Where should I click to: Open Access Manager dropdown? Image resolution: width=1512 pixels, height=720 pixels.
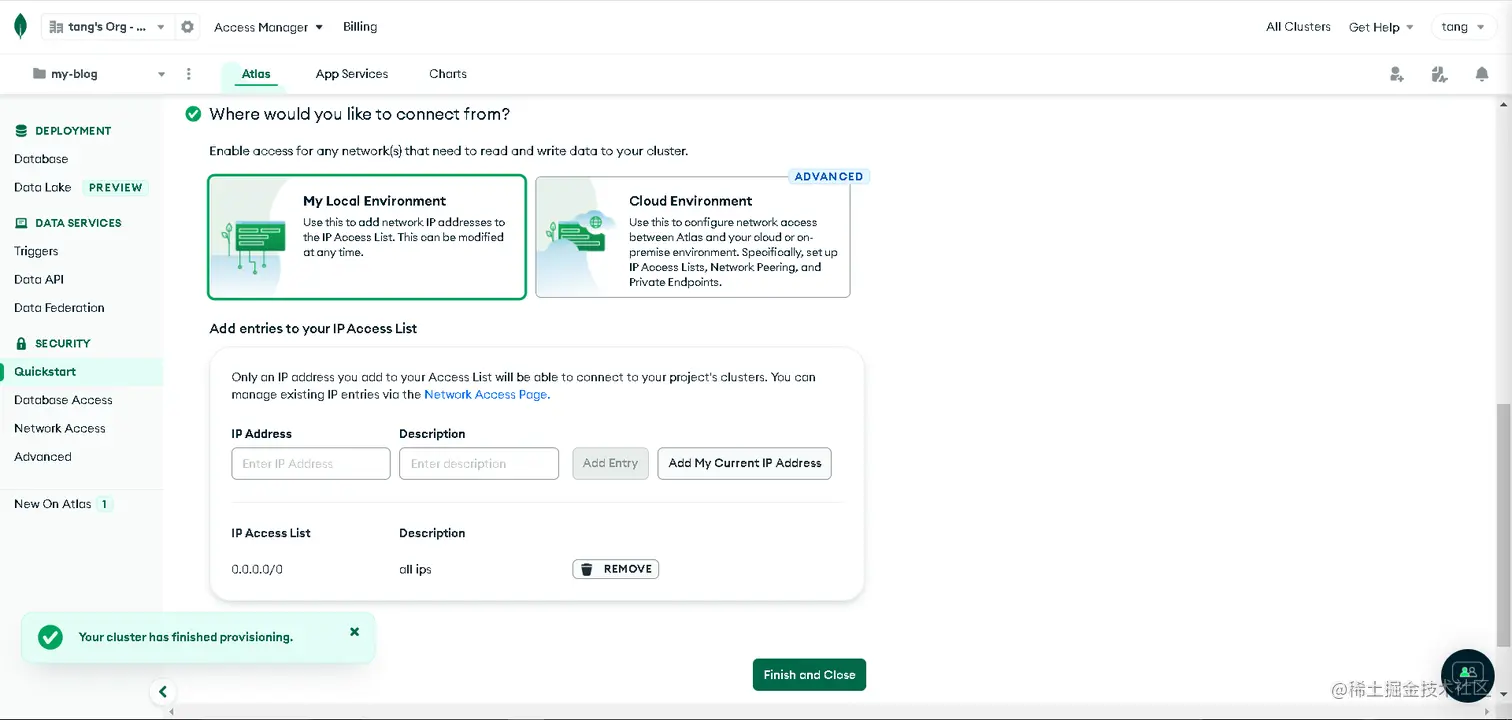[x=269, y=27]
